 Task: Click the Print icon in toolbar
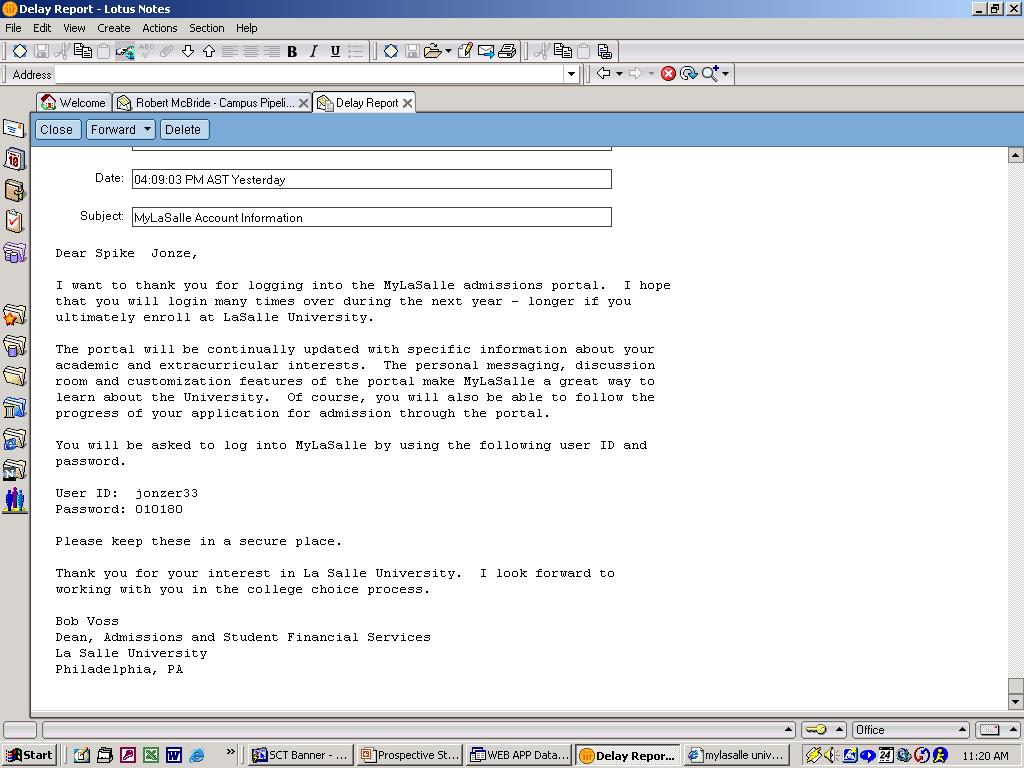(507, 51)
